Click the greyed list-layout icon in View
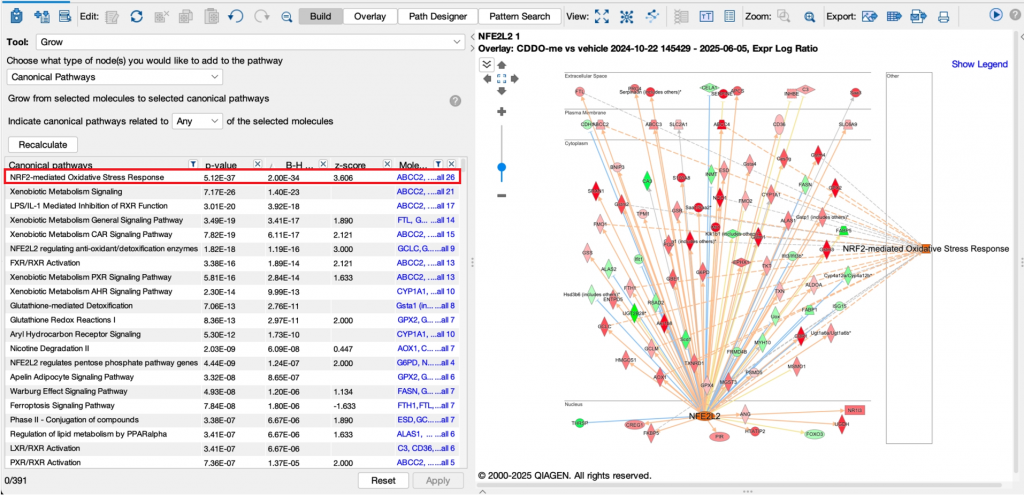Screen dimensions: 1024x495 coord(682,16)
